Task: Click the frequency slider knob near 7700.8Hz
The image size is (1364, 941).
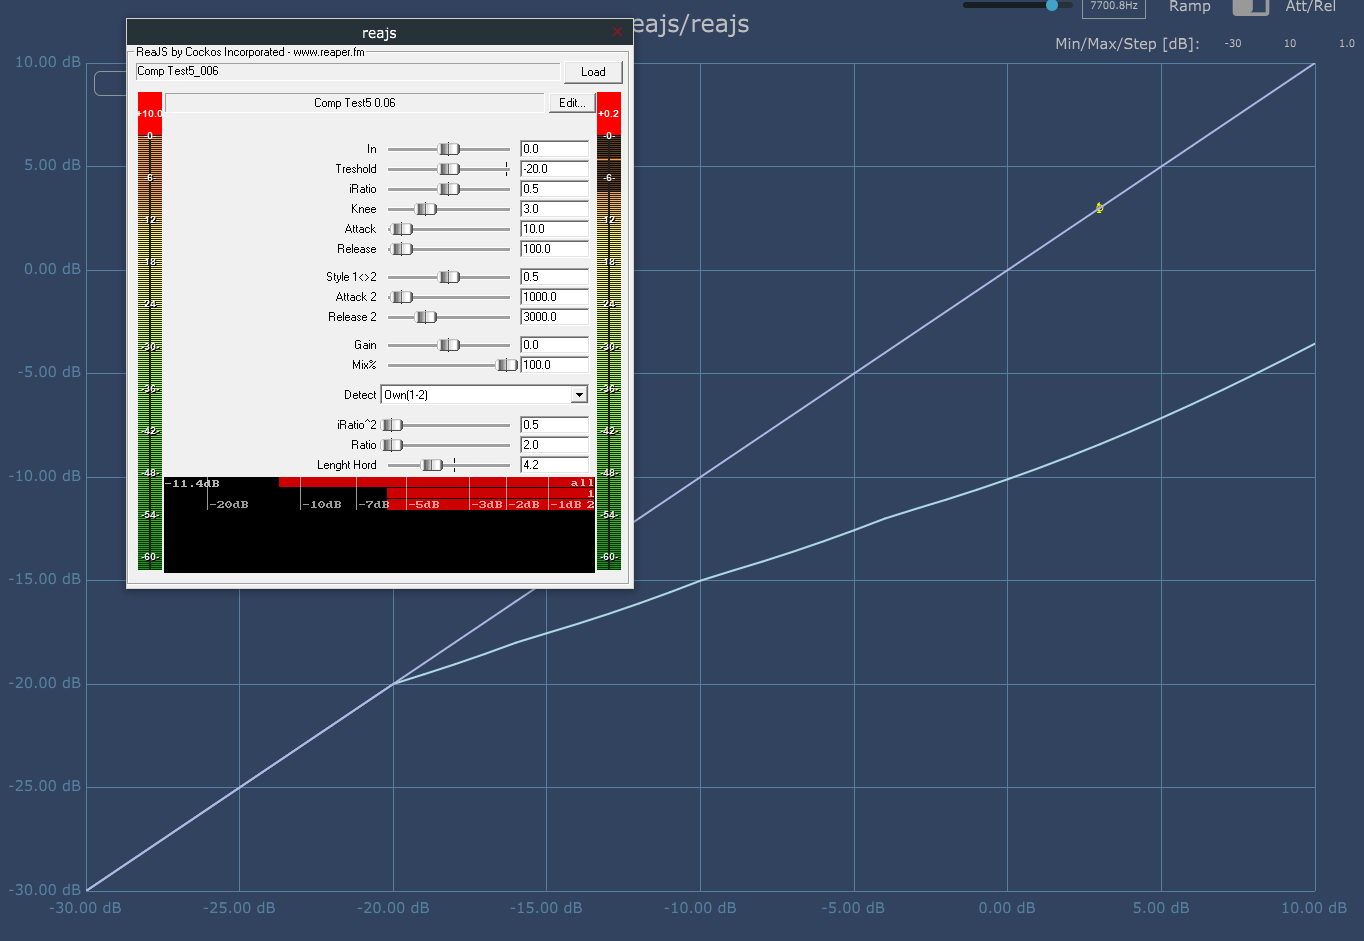Action: click(x=1052, y=5)
